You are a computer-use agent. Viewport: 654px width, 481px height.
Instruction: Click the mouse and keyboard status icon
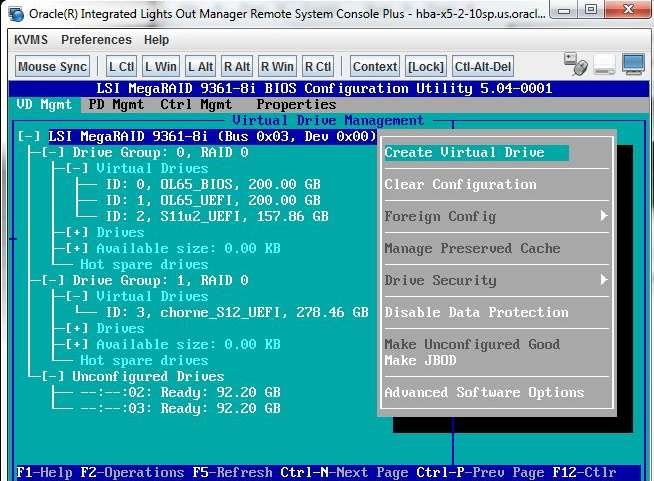(576, 64)
